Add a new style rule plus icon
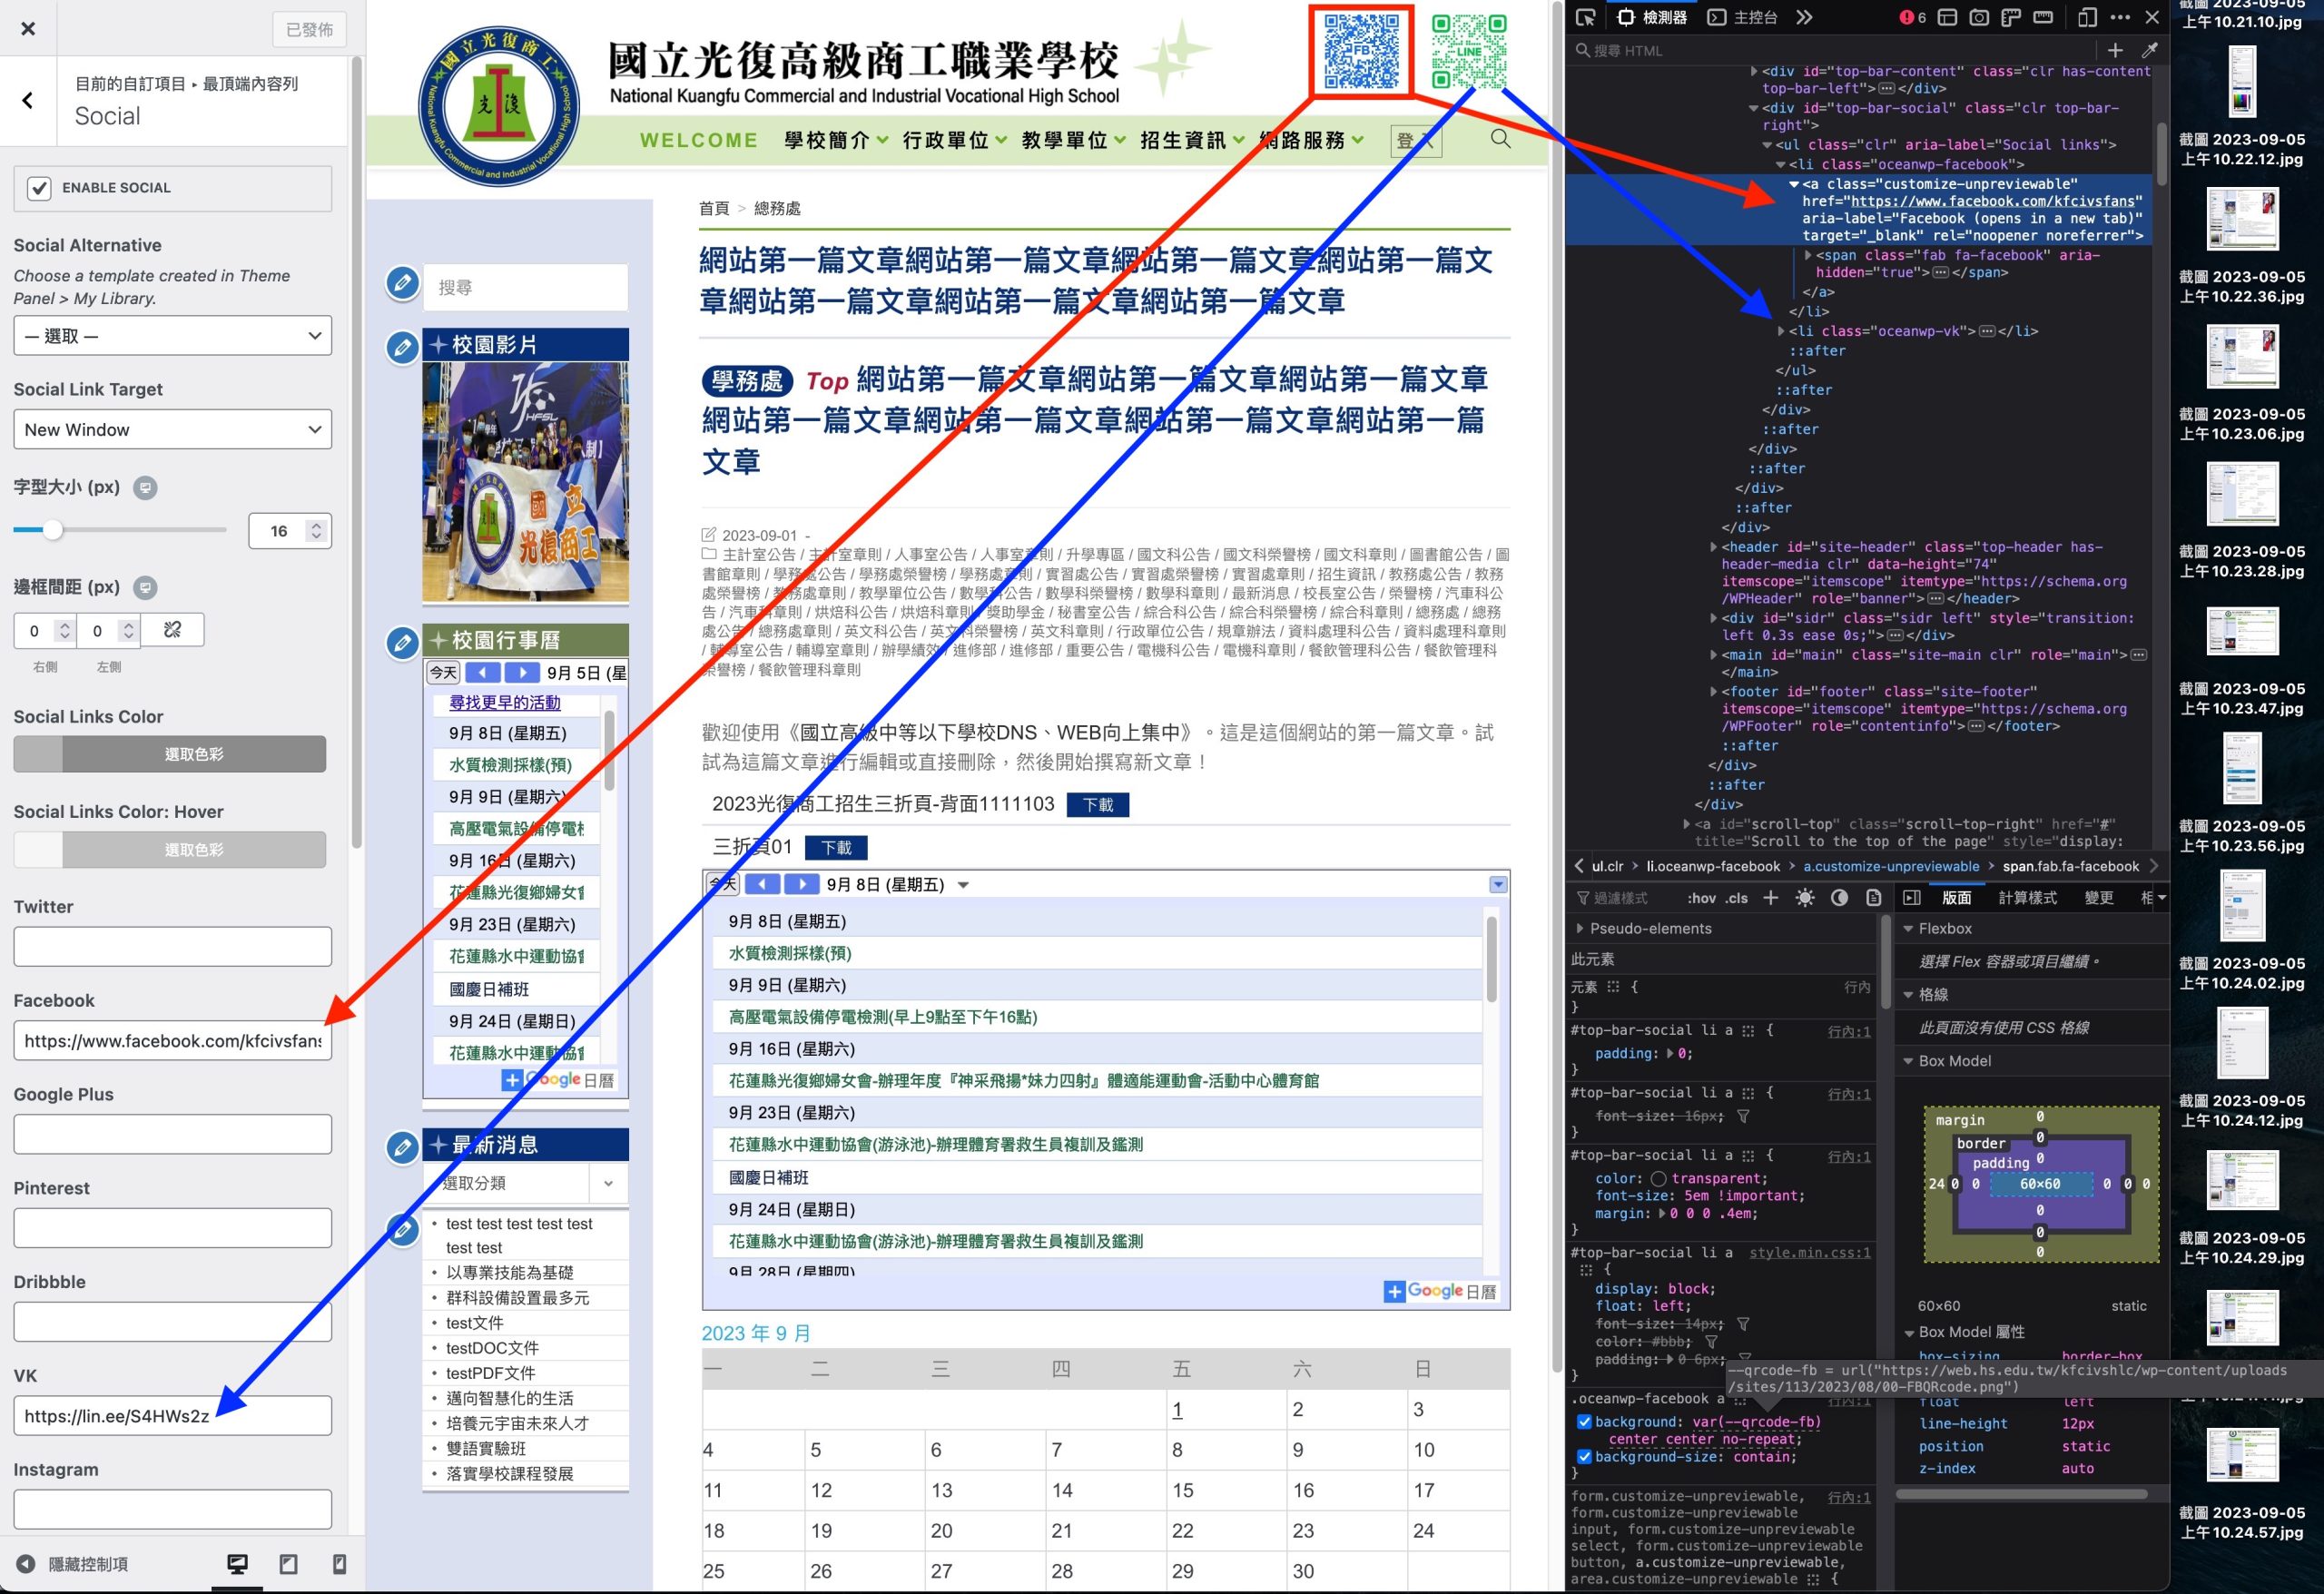The height and width of the screenshot is (1594, 2324). coord(1770,898)
